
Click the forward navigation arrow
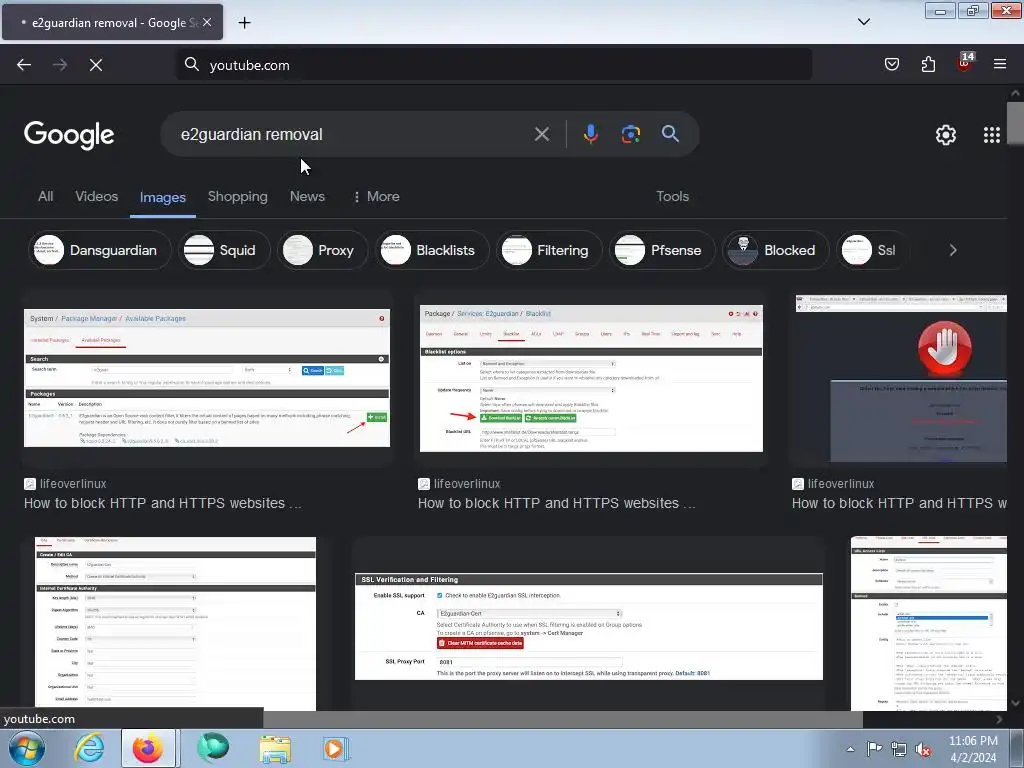(60, 65)
